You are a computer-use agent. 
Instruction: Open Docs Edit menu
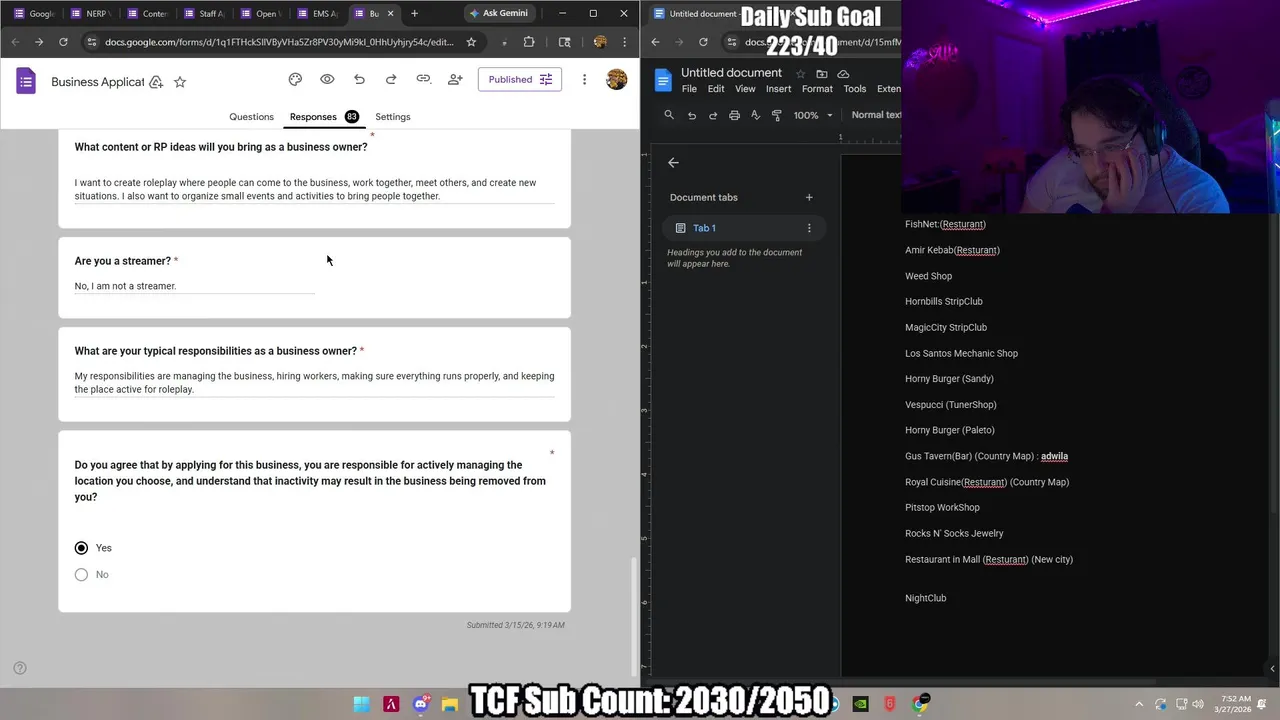pos(716,89)
